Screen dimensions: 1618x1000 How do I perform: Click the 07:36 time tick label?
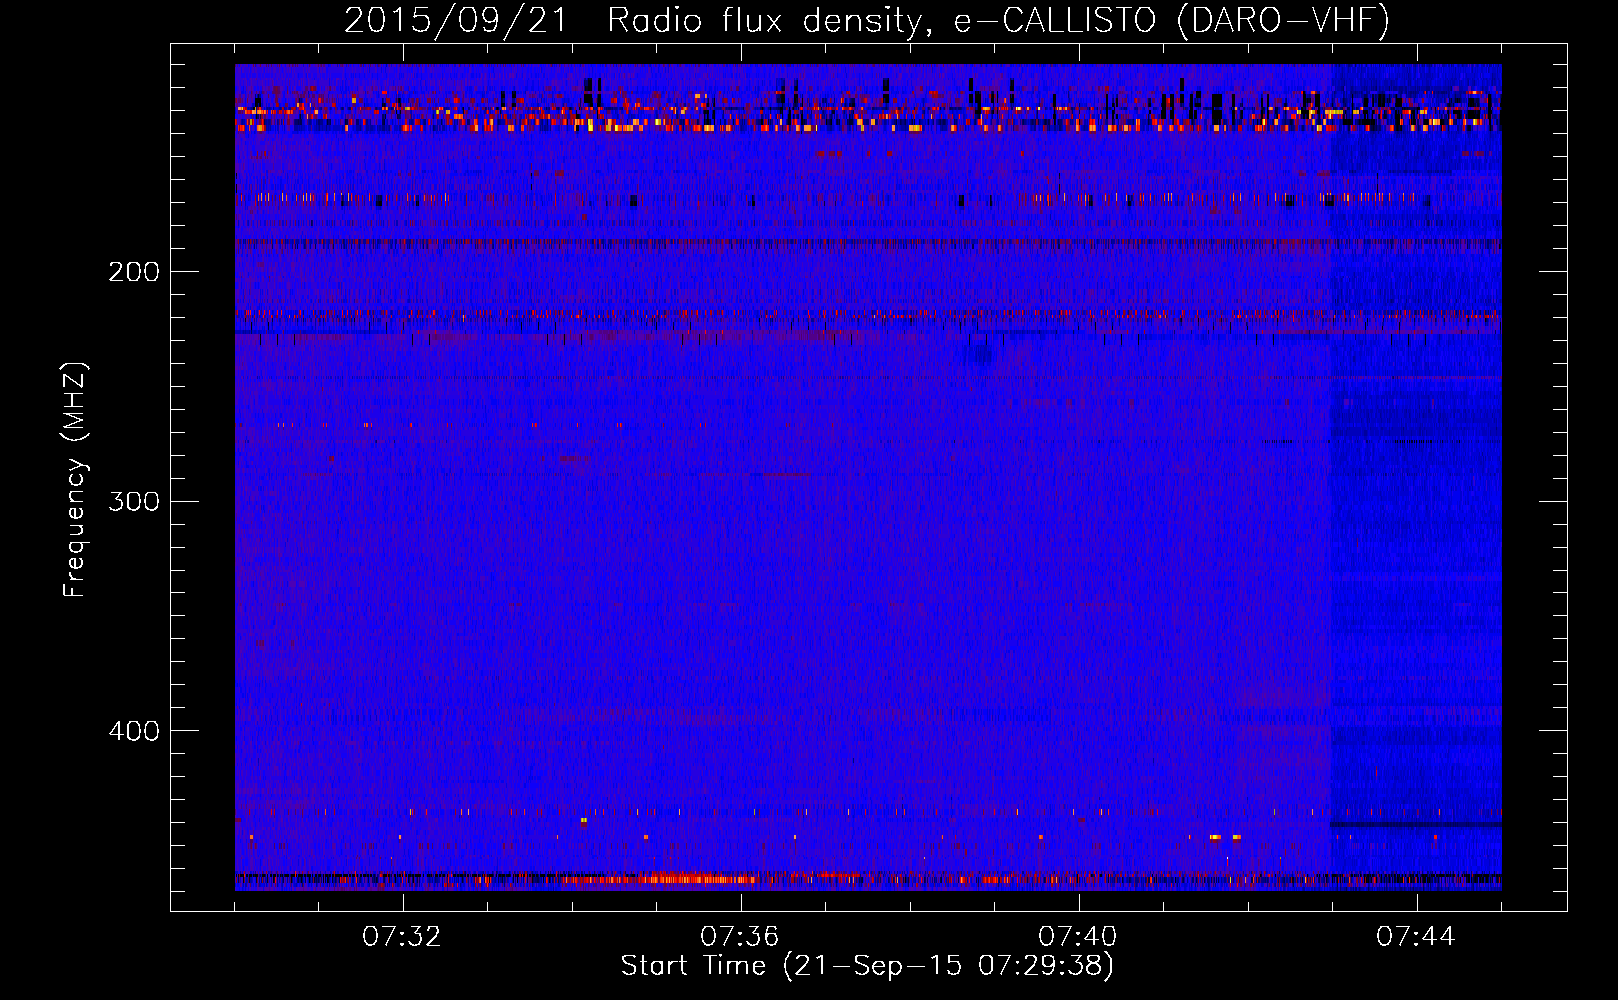click(x=740, y=937)
